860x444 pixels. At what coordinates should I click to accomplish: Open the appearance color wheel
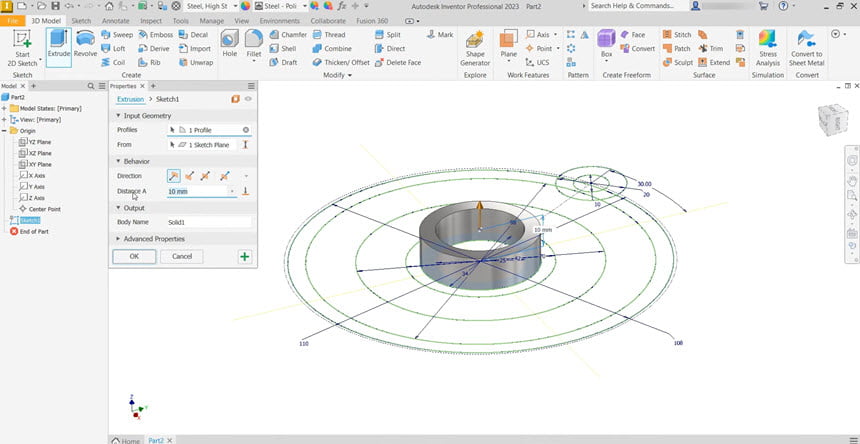pyautogui.click(x=245, y=5)
